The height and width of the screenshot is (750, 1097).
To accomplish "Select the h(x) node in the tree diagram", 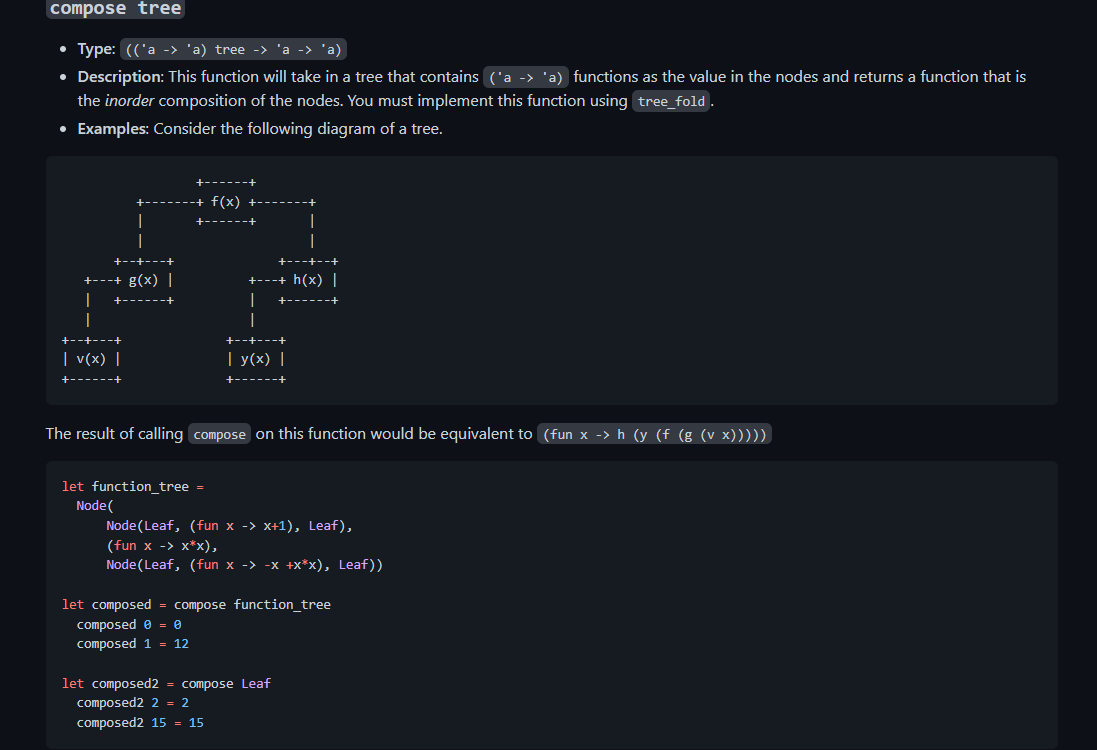I will pos(309,280).
